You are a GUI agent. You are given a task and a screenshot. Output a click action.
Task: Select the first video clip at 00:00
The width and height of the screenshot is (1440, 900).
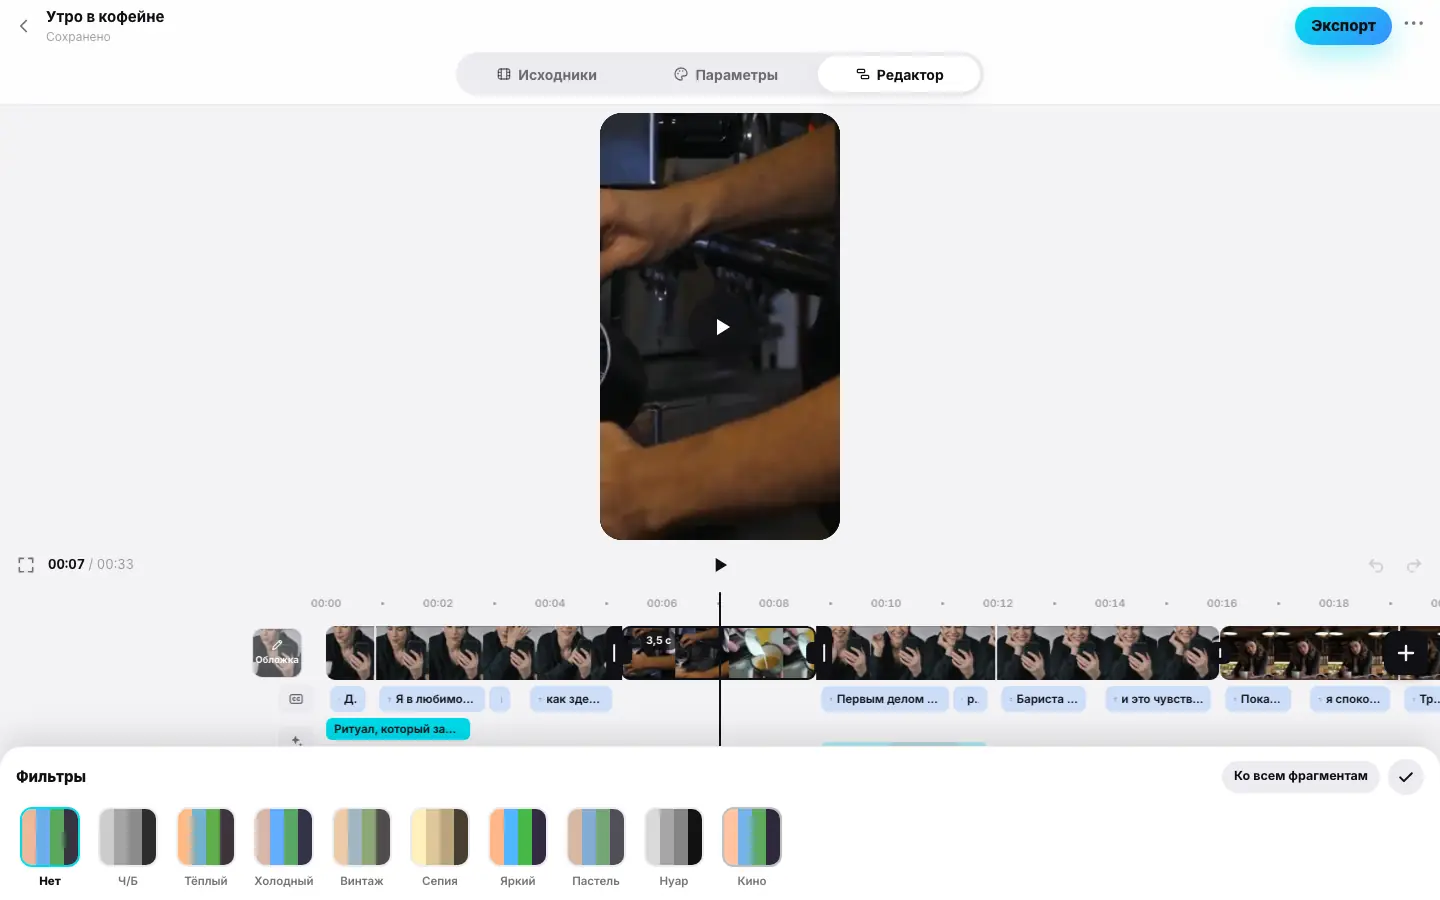(350, 653)
